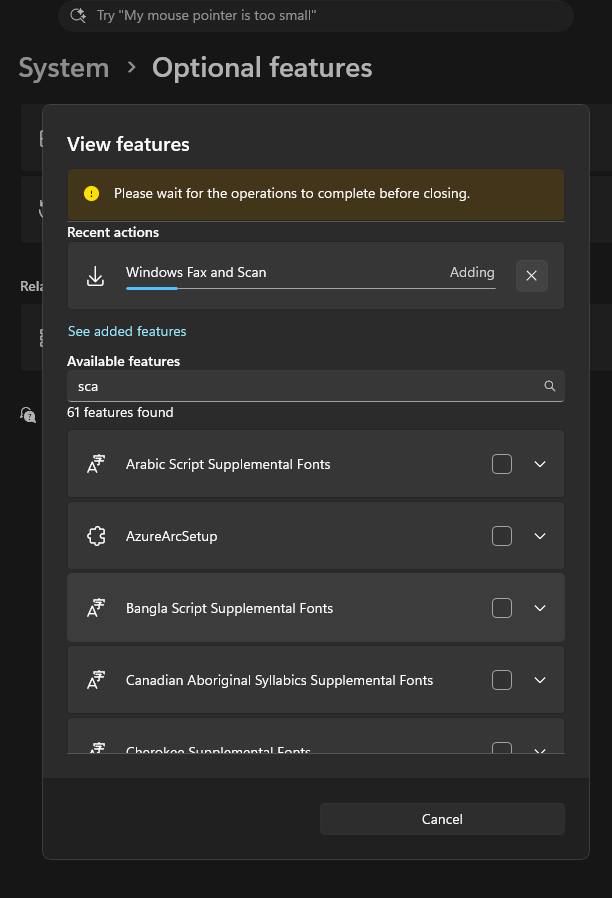This screenshot has width=612, height=898.
Task: Click the font icon for Canadian Aboriginal Syllabics
Action: click(96, 680)
